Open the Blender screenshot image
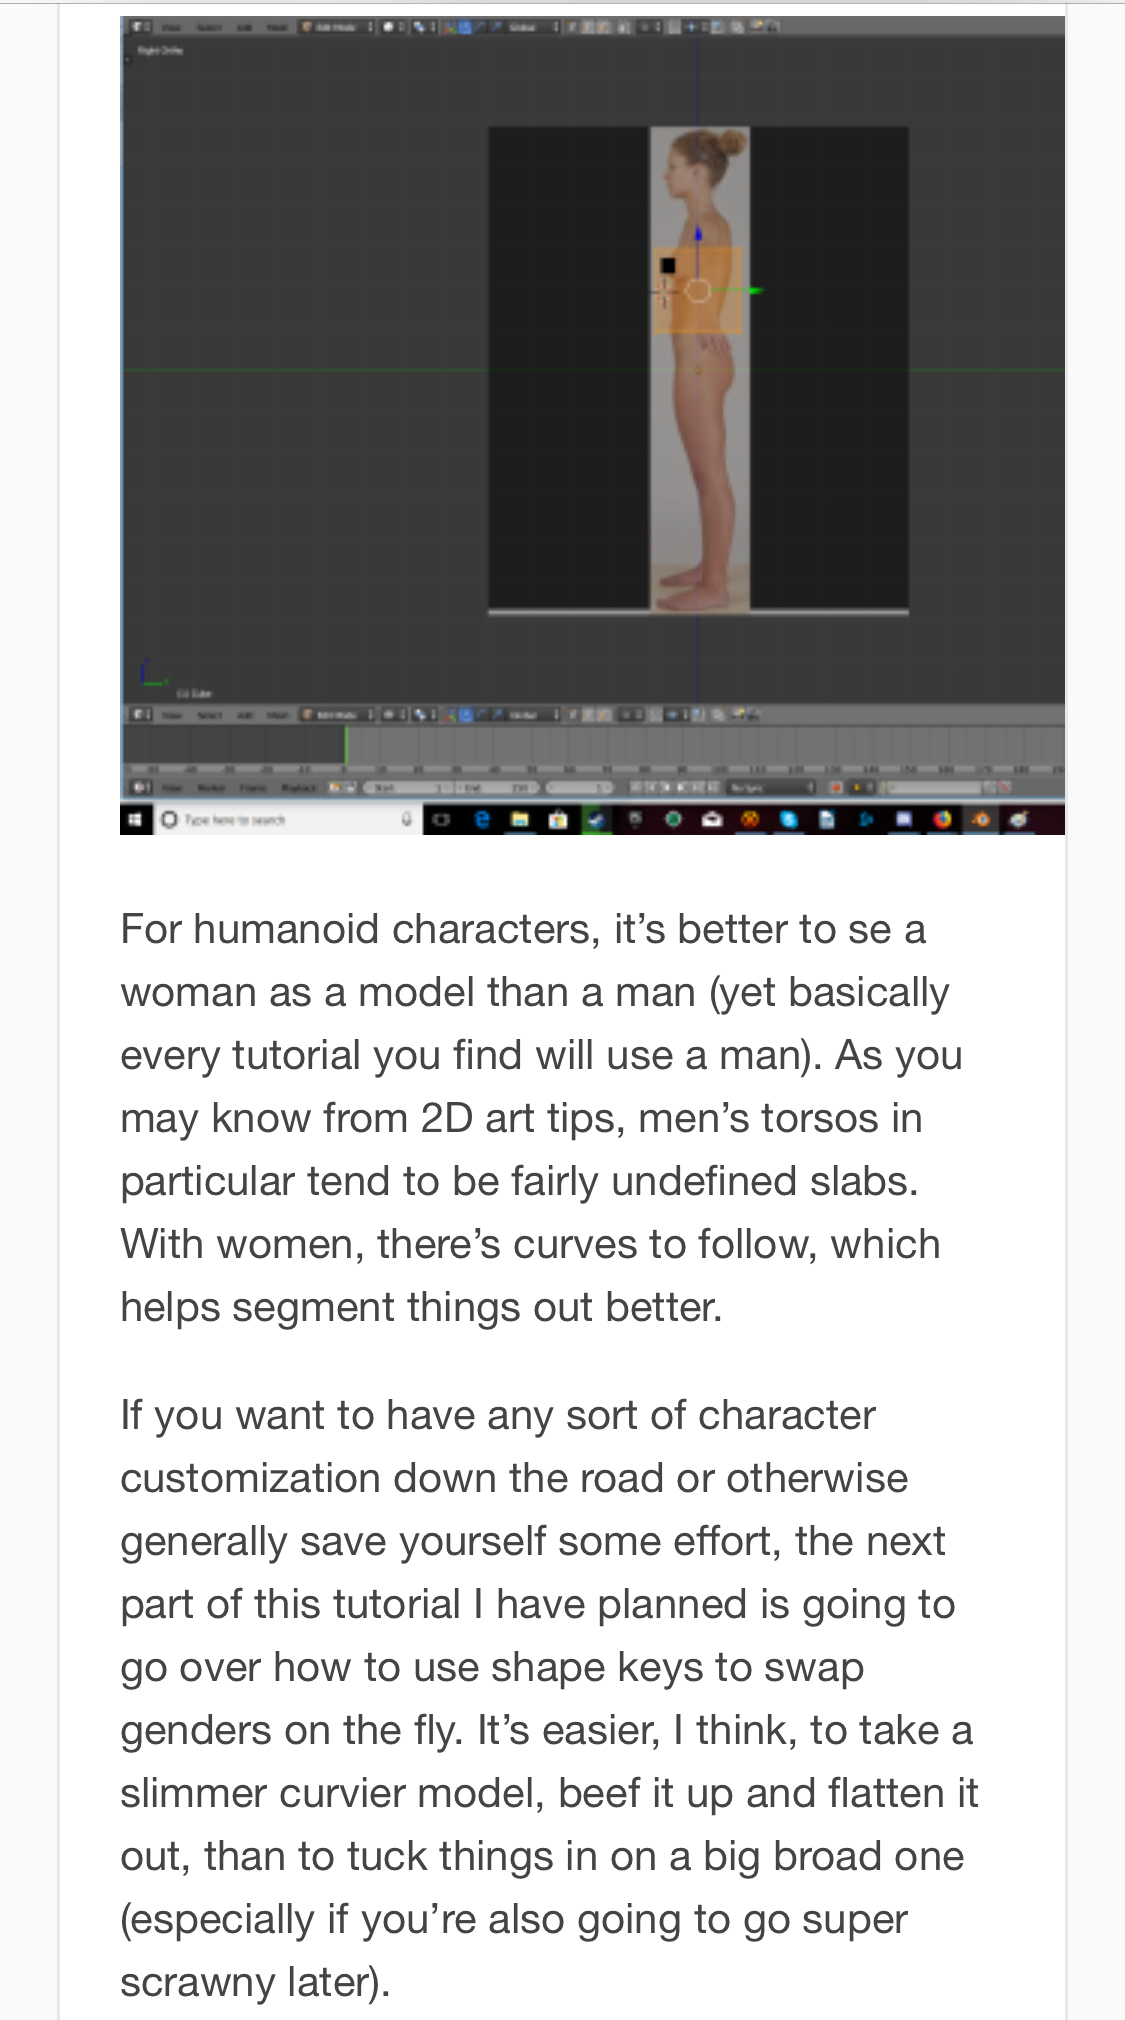Image resolution: width=1125 pixels, height=2020 pixels. tap(592, 425)
